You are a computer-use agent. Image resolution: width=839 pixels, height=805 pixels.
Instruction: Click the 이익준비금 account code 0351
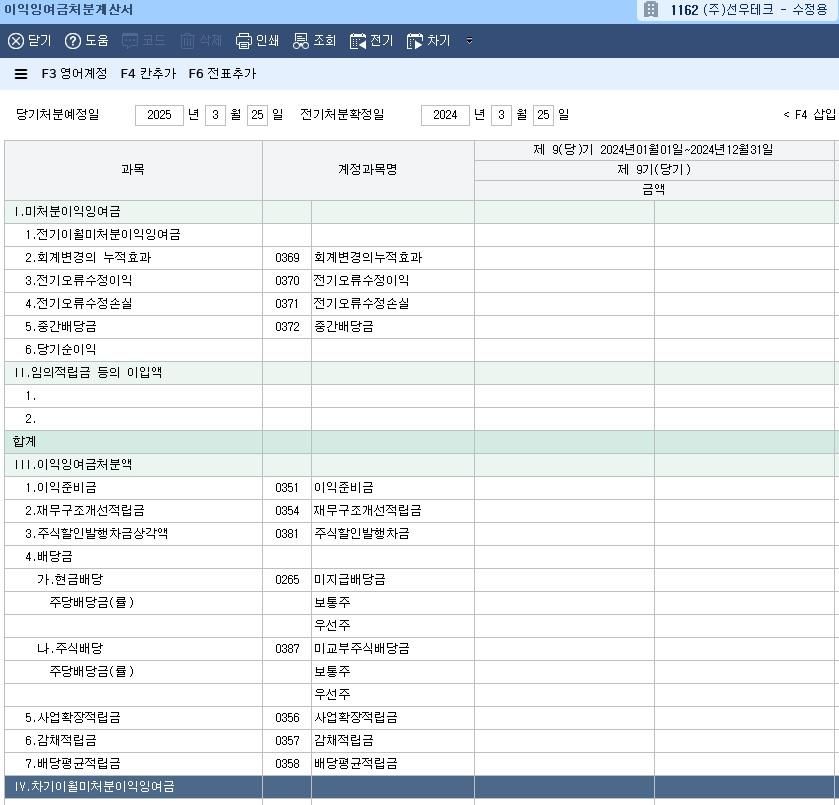[287, 488]
